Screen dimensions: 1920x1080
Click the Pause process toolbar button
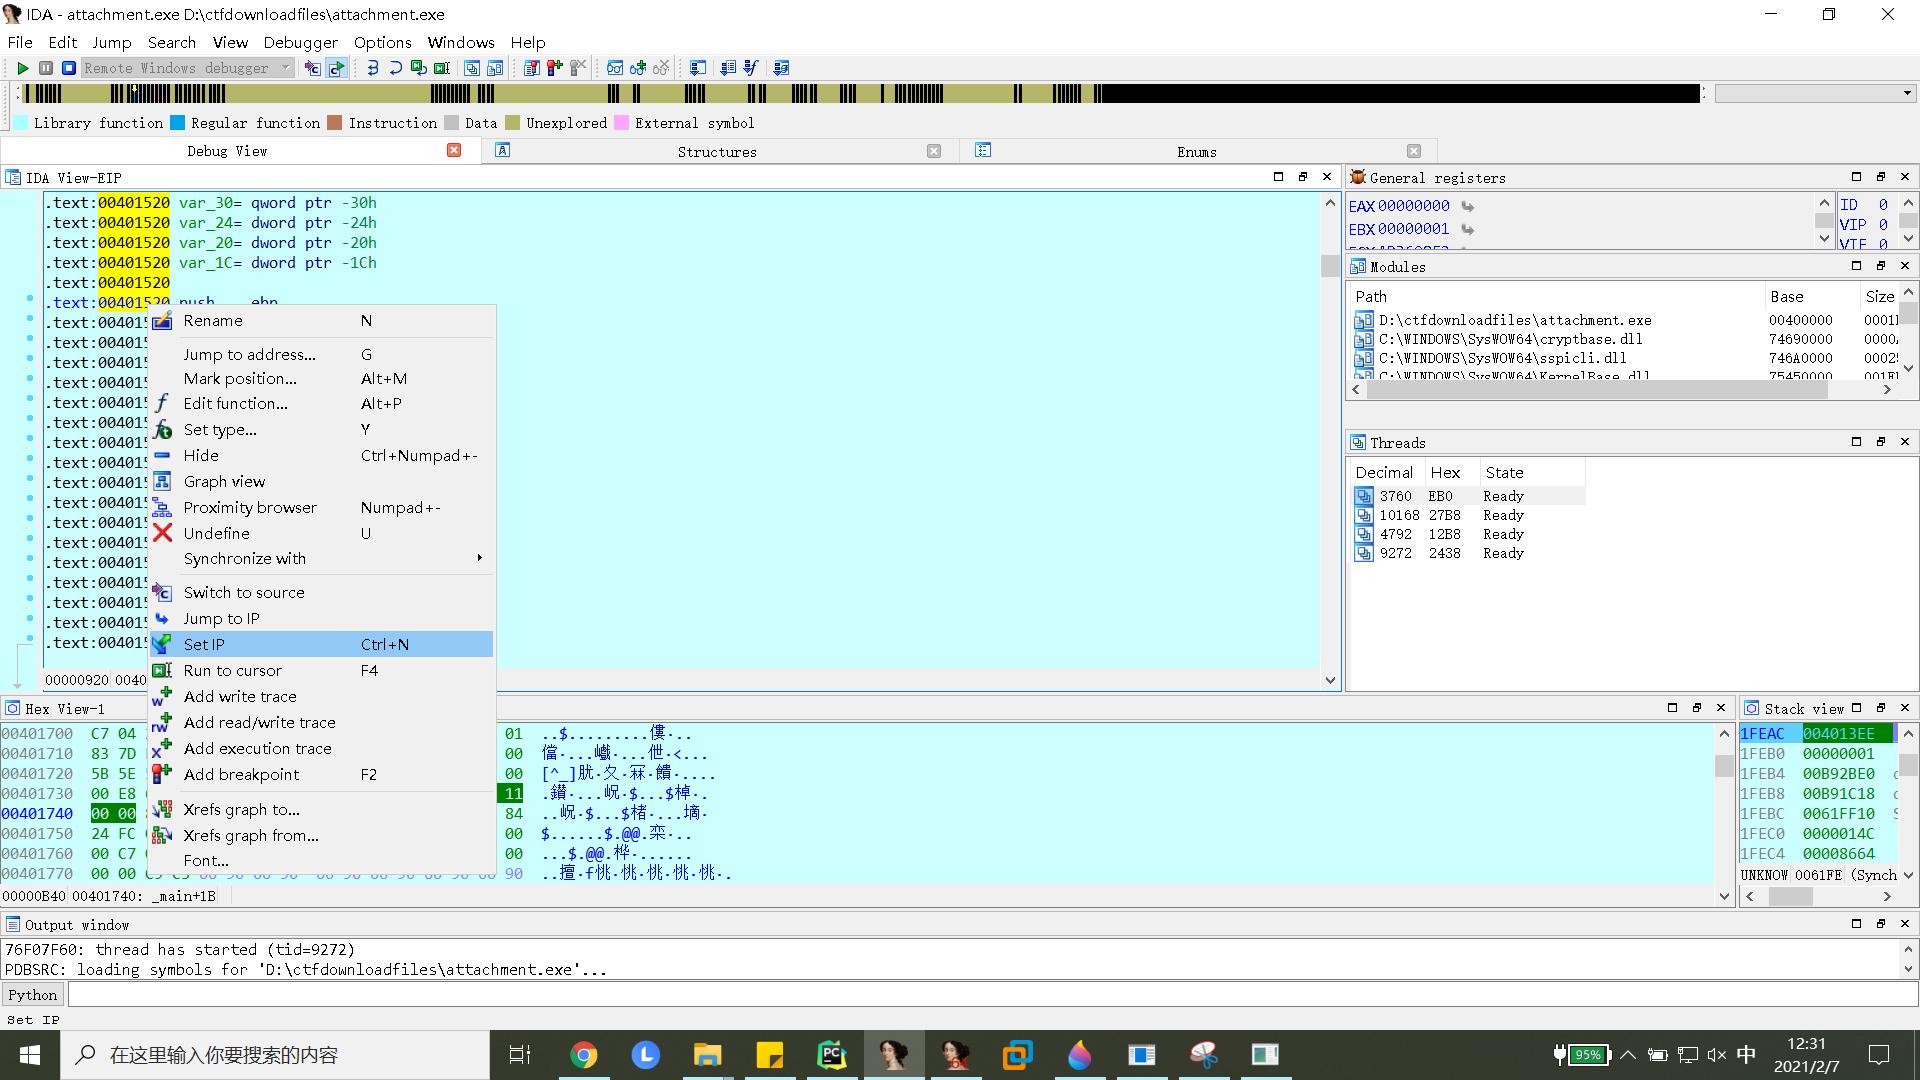tap(46, 68)
